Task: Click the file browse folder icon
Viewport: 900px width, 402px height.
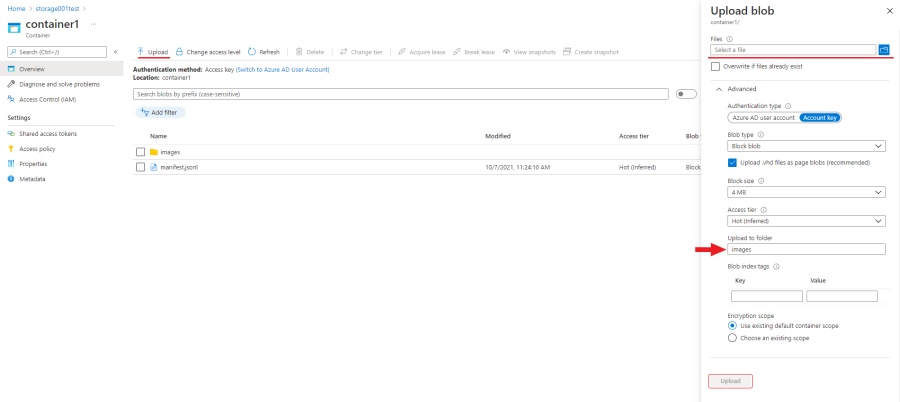Action: coord(883,49)
